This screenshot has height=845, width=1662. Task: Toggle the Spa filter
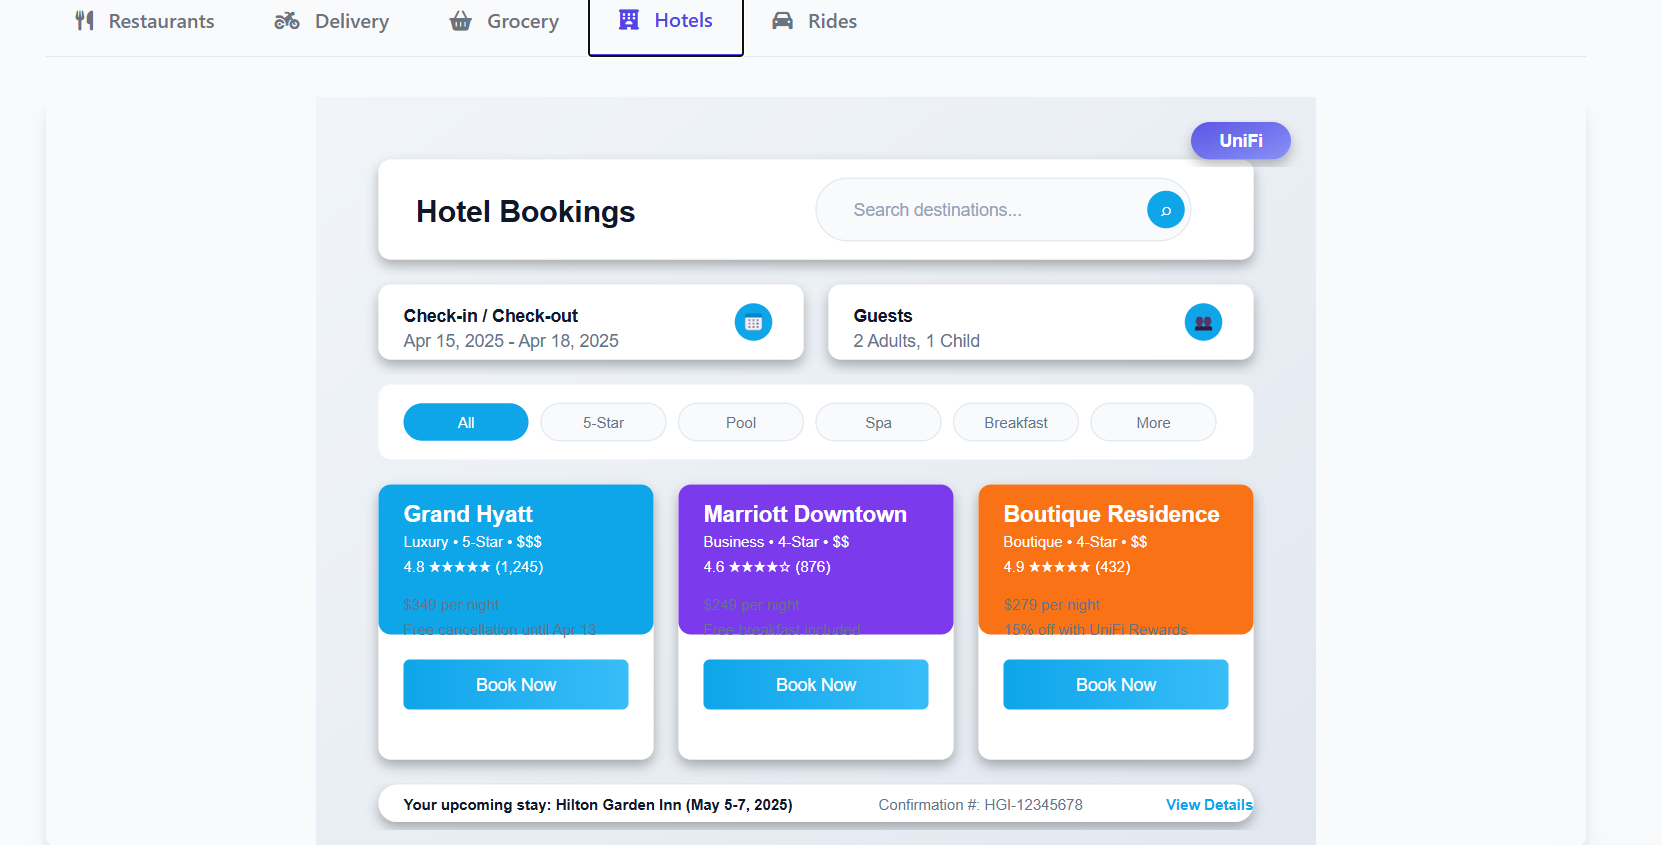pyautogui.click(x=878, y=422)
